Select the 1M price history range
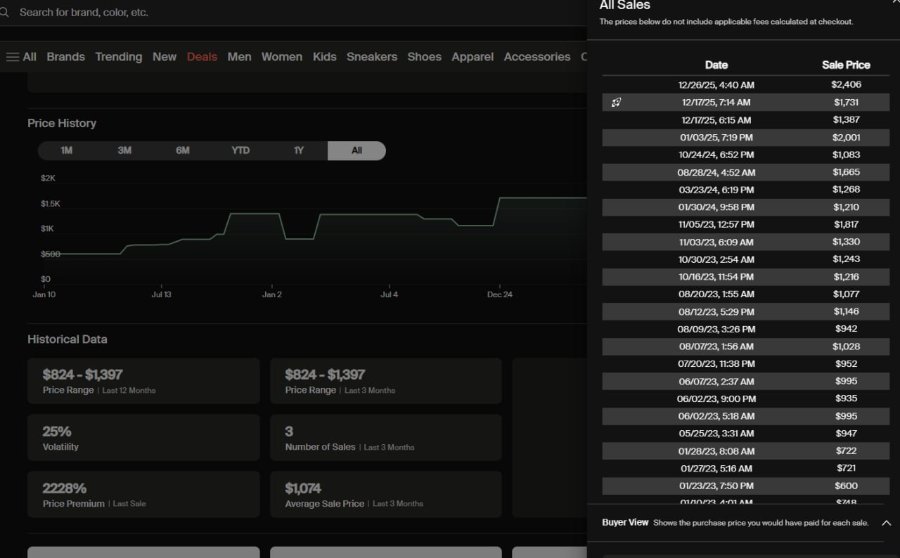 [67, 150]
